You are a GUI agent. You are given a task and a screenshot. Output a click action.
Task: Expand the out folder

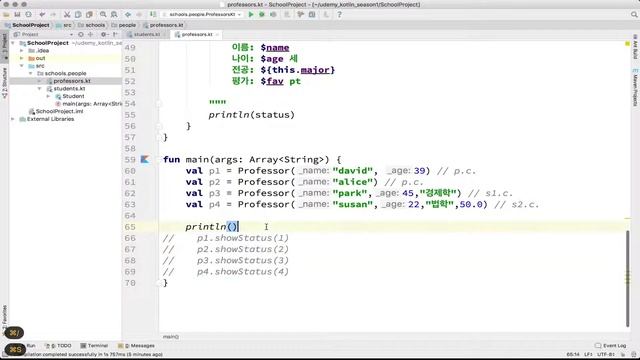point(22,58)
